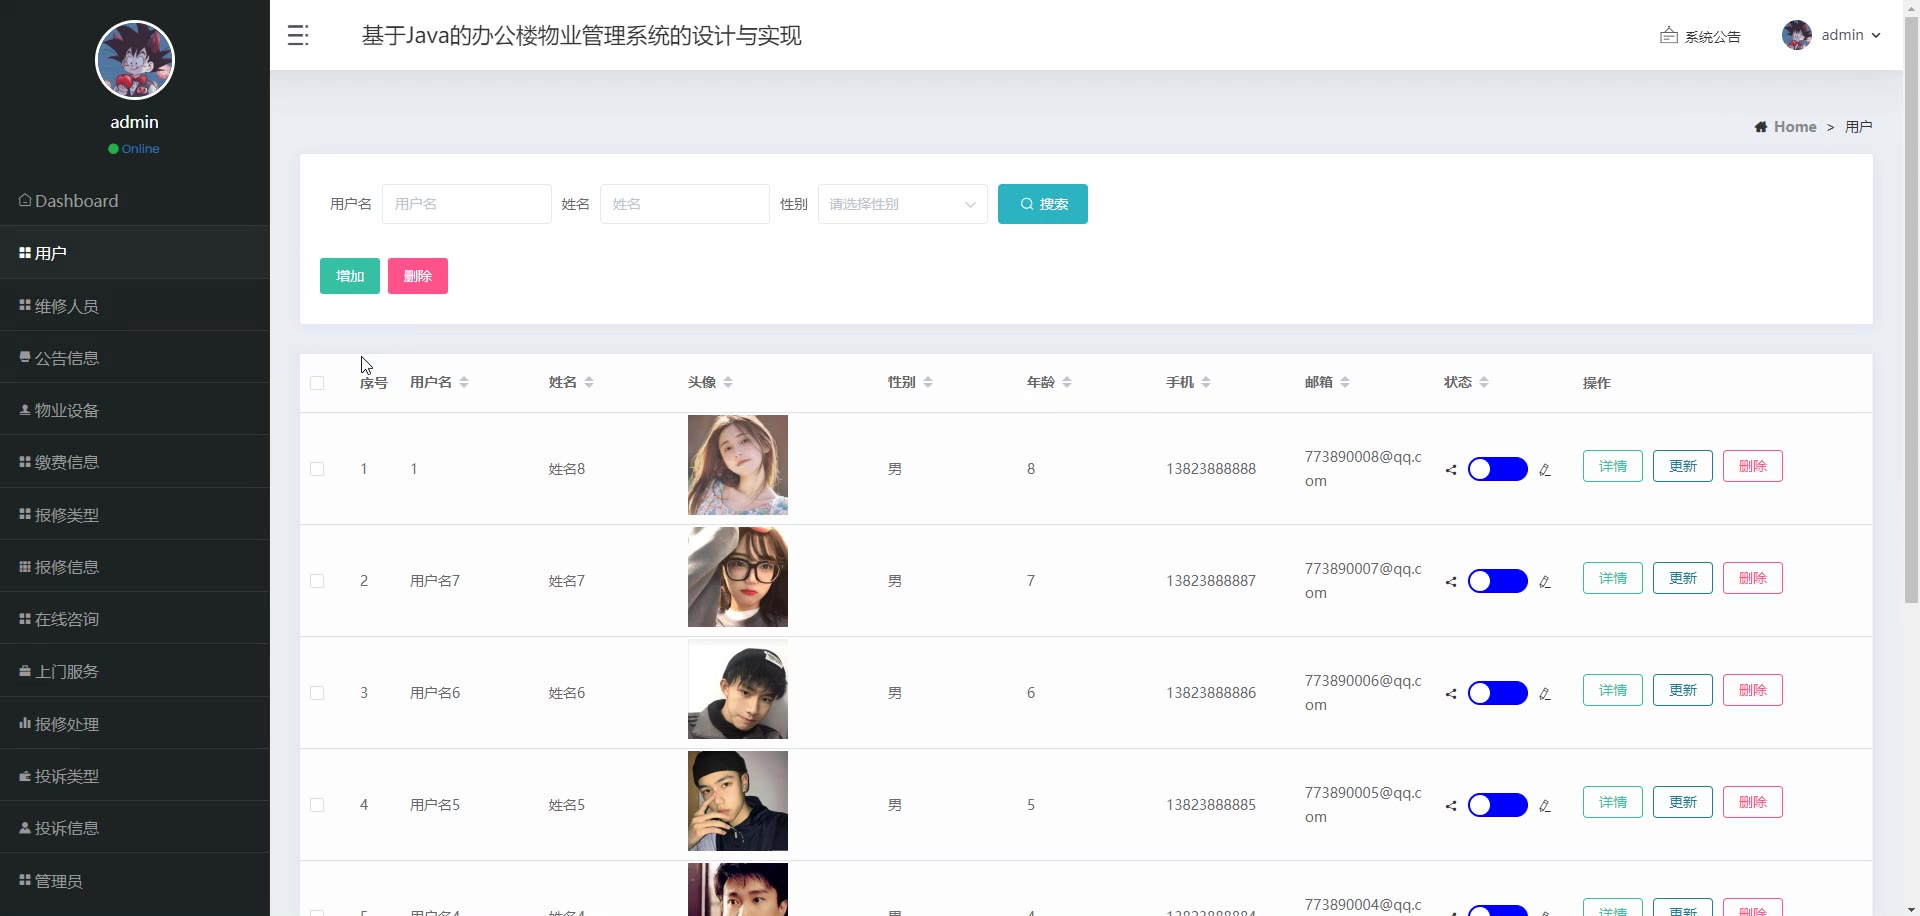Click 删除 for the 用户名6 row
Viewport: 1920px width, 916px height.
pyautogui.click(x=1753, y=690)
